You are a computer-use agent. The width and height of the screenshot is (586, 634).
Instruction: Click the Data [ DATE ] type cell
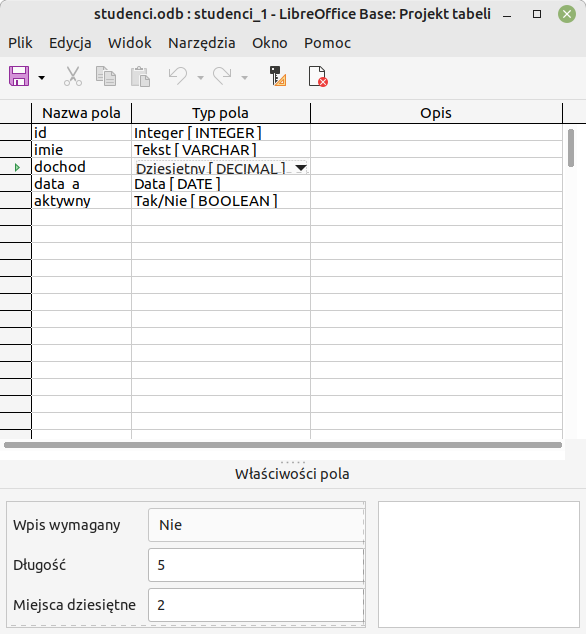221,184
